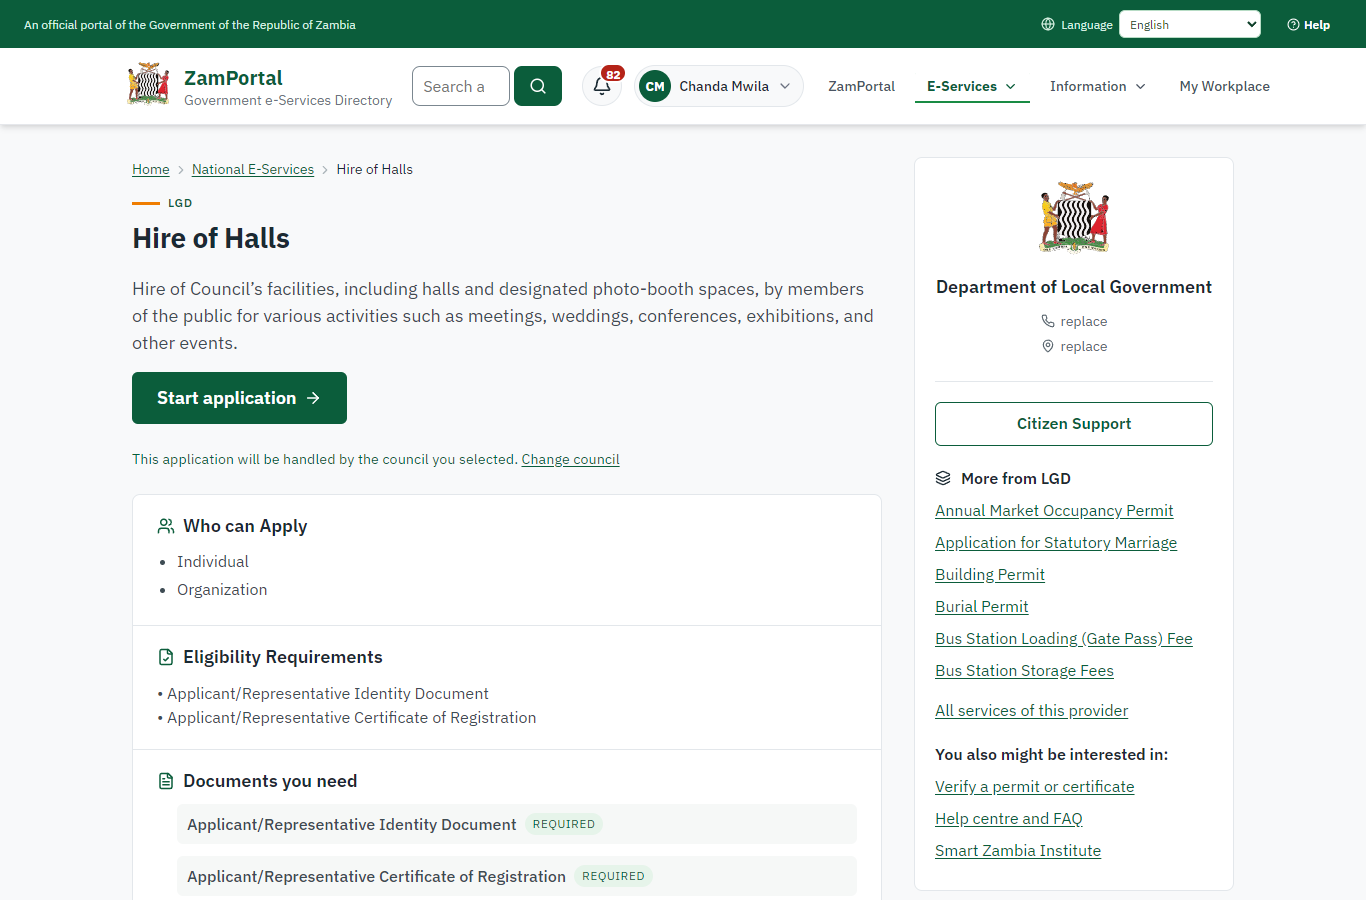Expand the Chanda Mwila account menu
This screenshot has width=1366, height=900.
point(719,86)
